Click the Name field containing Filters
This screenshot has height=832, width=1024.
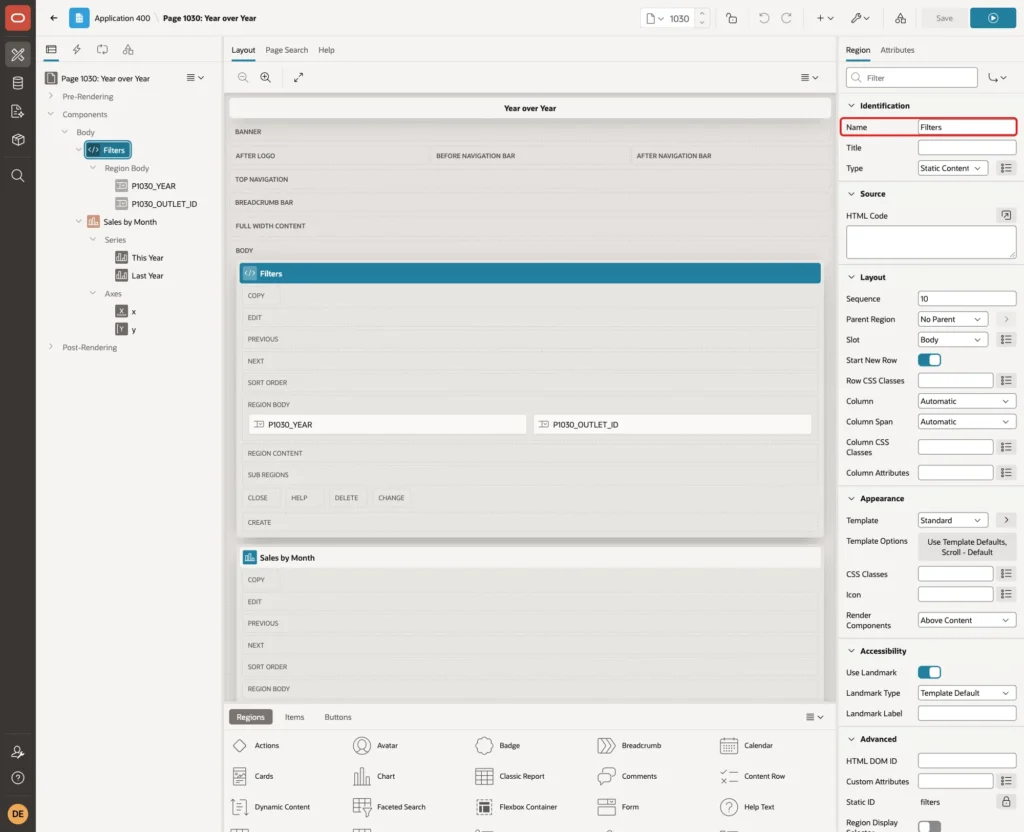(967, 127)
